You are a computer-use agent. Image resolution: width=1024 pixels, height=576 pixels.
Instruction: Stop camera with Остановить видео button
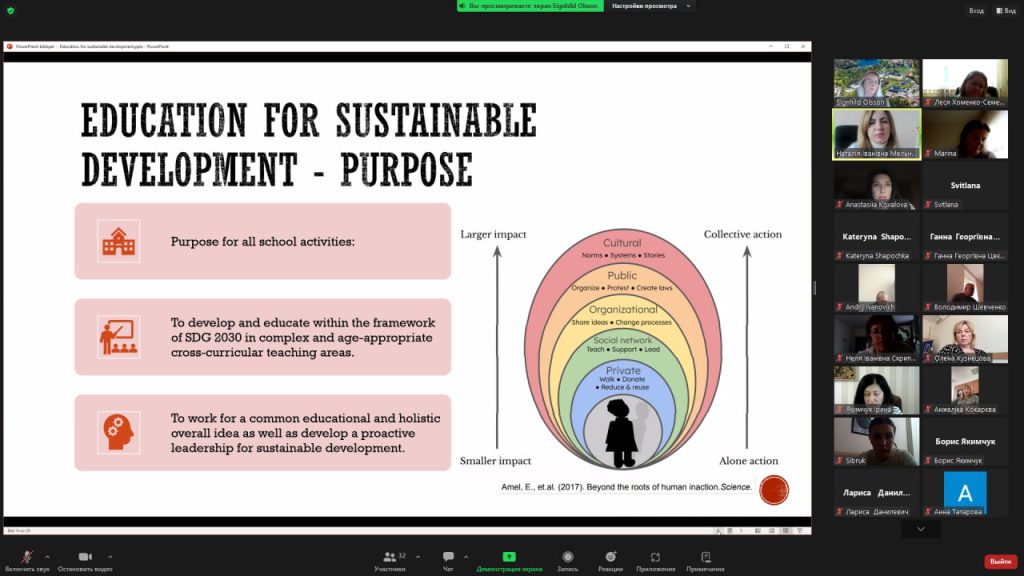[85, 560]
